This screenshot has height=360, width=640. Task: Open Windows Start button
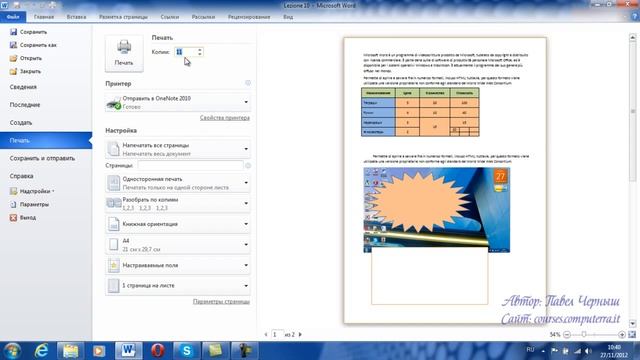(x=13, y=351)
